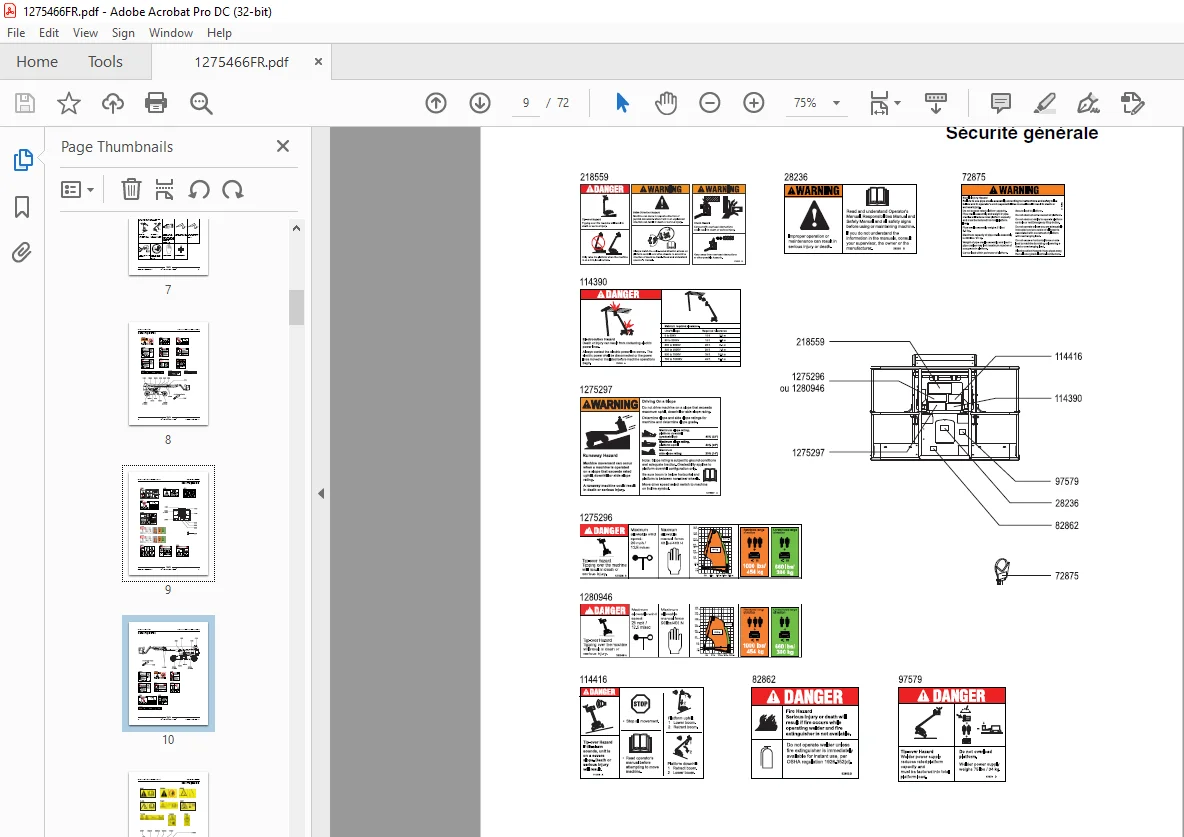Switch to the Tools tab
This screenshot has width=1184, height=837.
click(105, 62)
